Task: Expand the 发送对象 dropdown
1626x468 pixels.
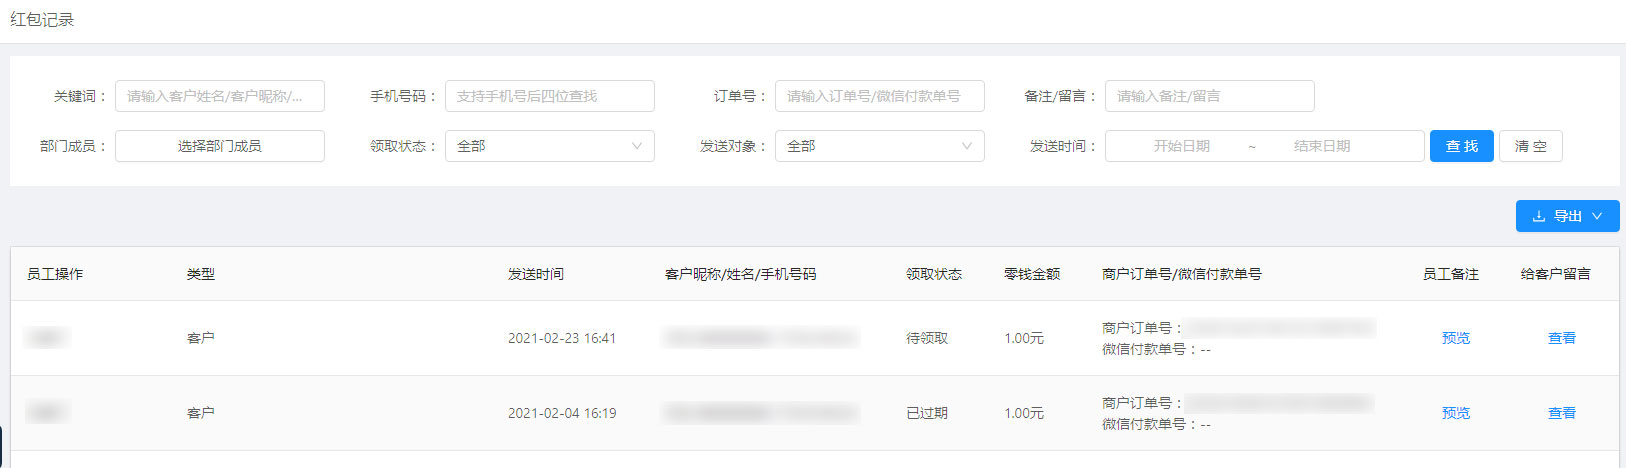Action: coord(880,146)
